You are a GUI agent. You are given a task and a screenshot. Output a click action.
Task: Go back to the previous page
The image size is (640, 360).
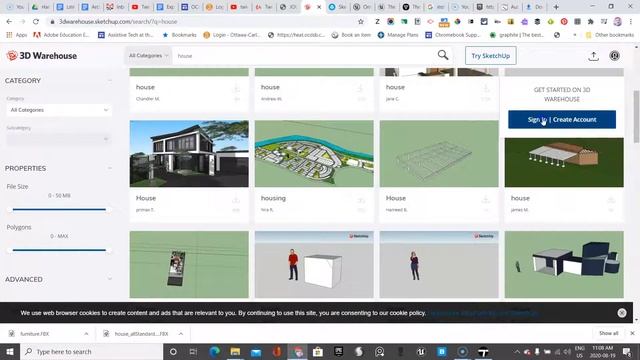9,22
